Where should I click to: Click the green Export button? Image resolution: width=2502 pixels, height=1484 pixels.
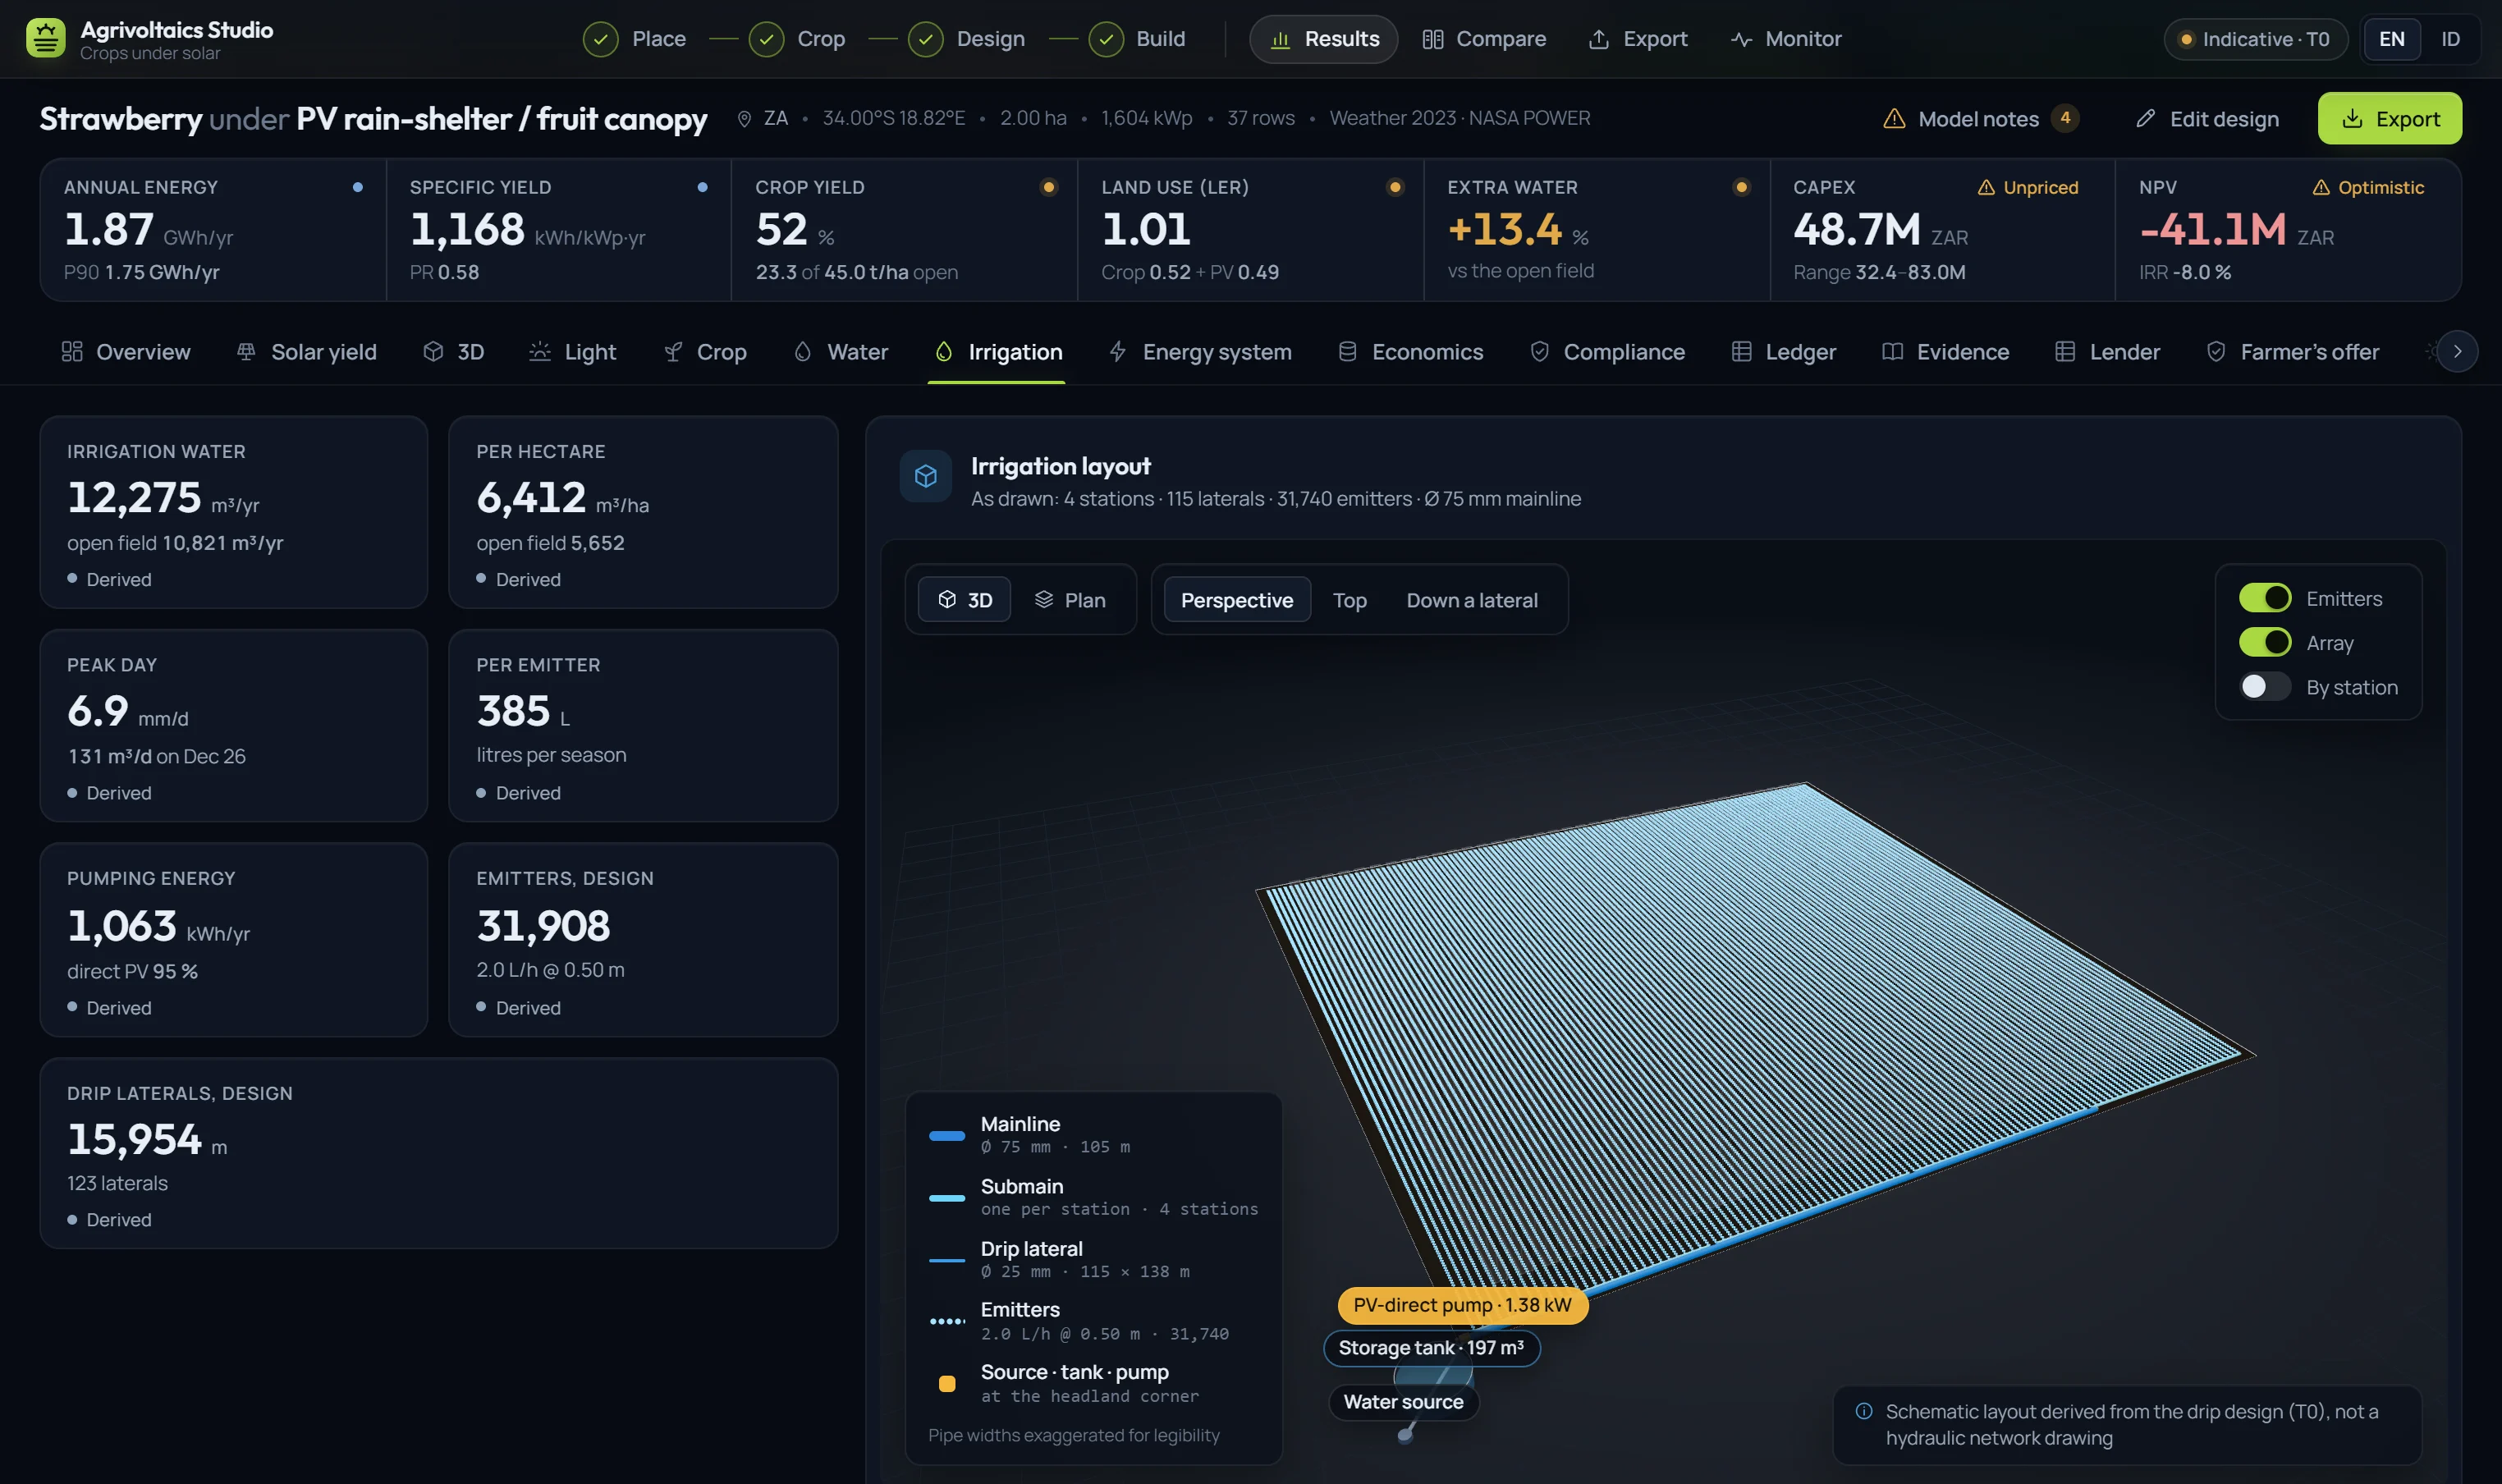(2389, 119)
